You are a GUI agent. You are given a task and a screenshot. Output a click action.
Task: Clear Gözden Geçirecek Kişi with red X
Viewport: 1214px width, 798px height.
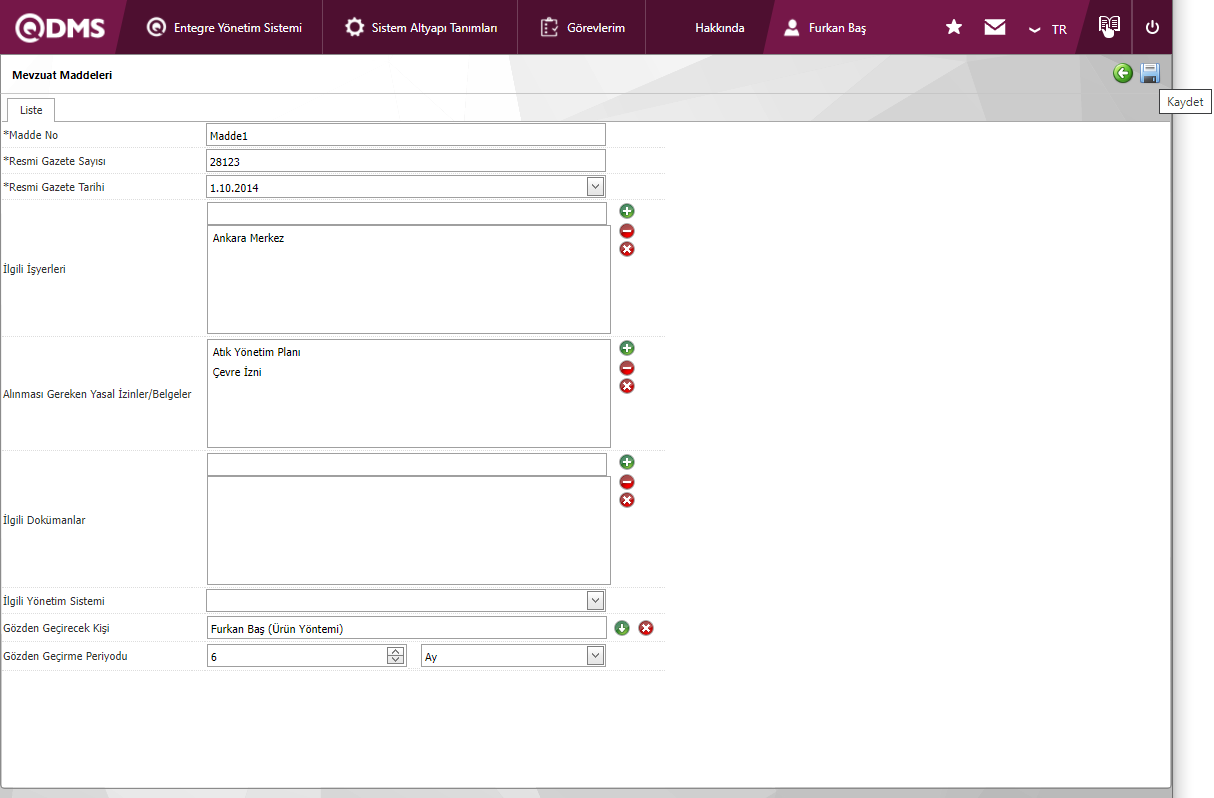click(x=646, y=628)
